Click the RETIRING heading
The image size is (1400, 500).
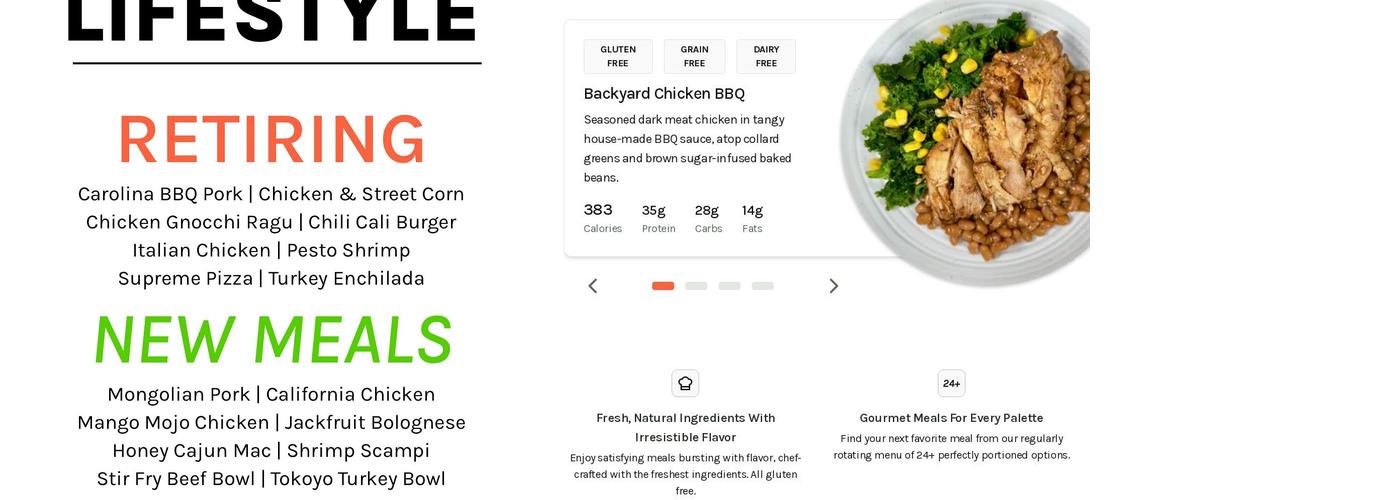[272, 140]
